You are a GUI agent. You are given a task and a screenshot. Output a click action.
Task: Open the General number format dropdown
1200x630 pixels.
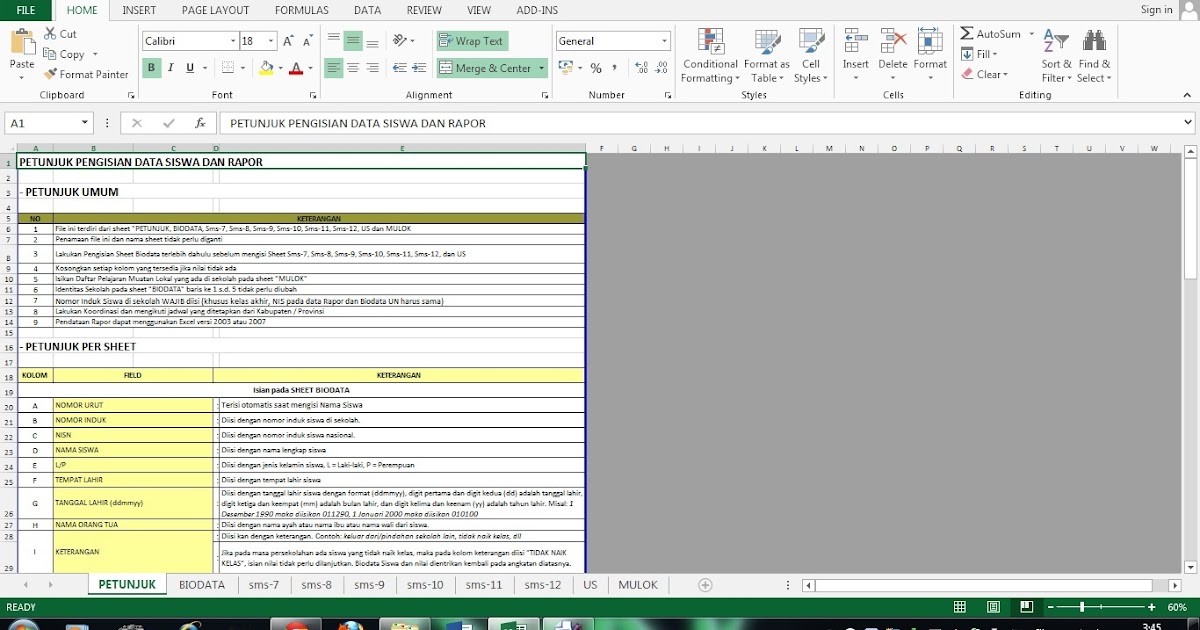pyautogui.click(x=665, y=41)
